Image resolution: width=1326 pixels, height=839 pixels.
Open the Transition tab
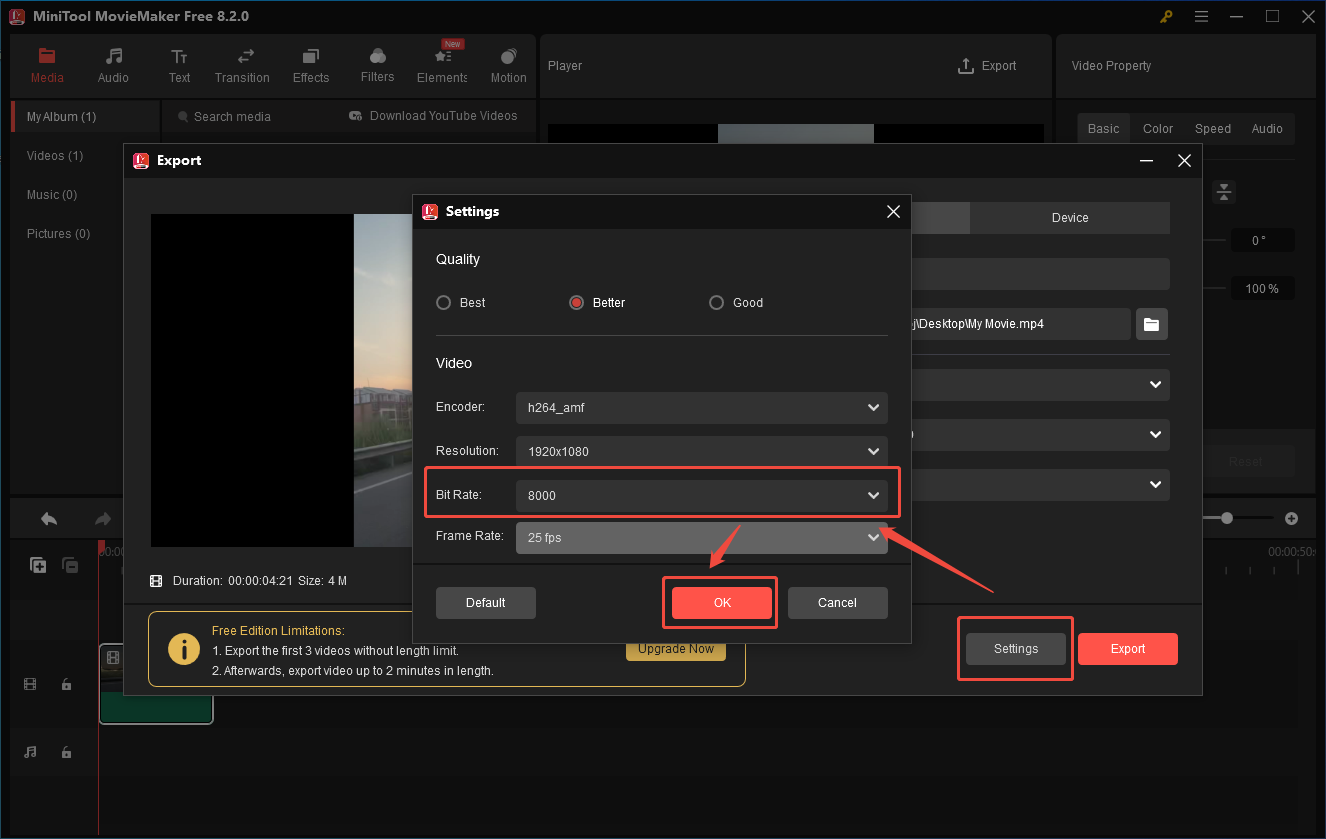coord(242,66)
